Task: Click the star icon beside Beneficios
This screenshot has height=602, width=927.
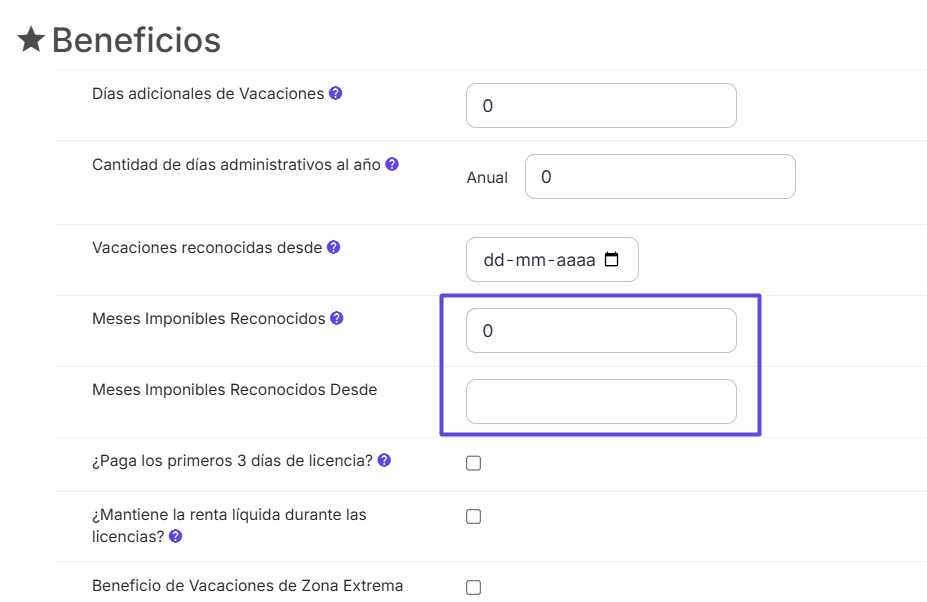Action: pos(31,40)
